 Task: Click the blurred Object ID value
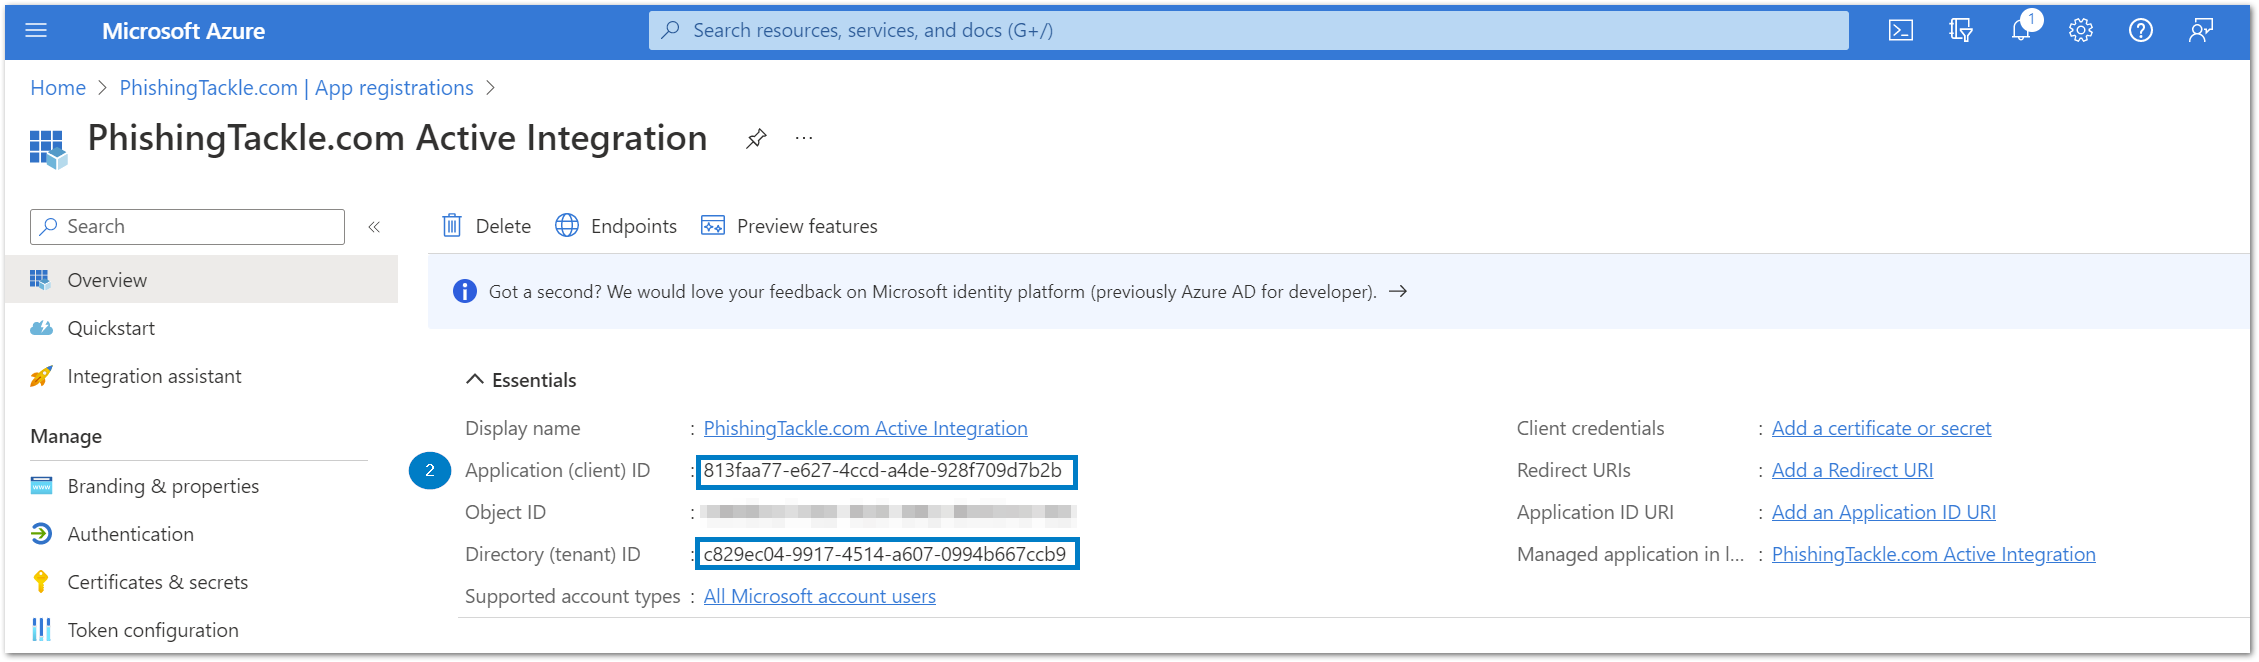pos(888,512)
